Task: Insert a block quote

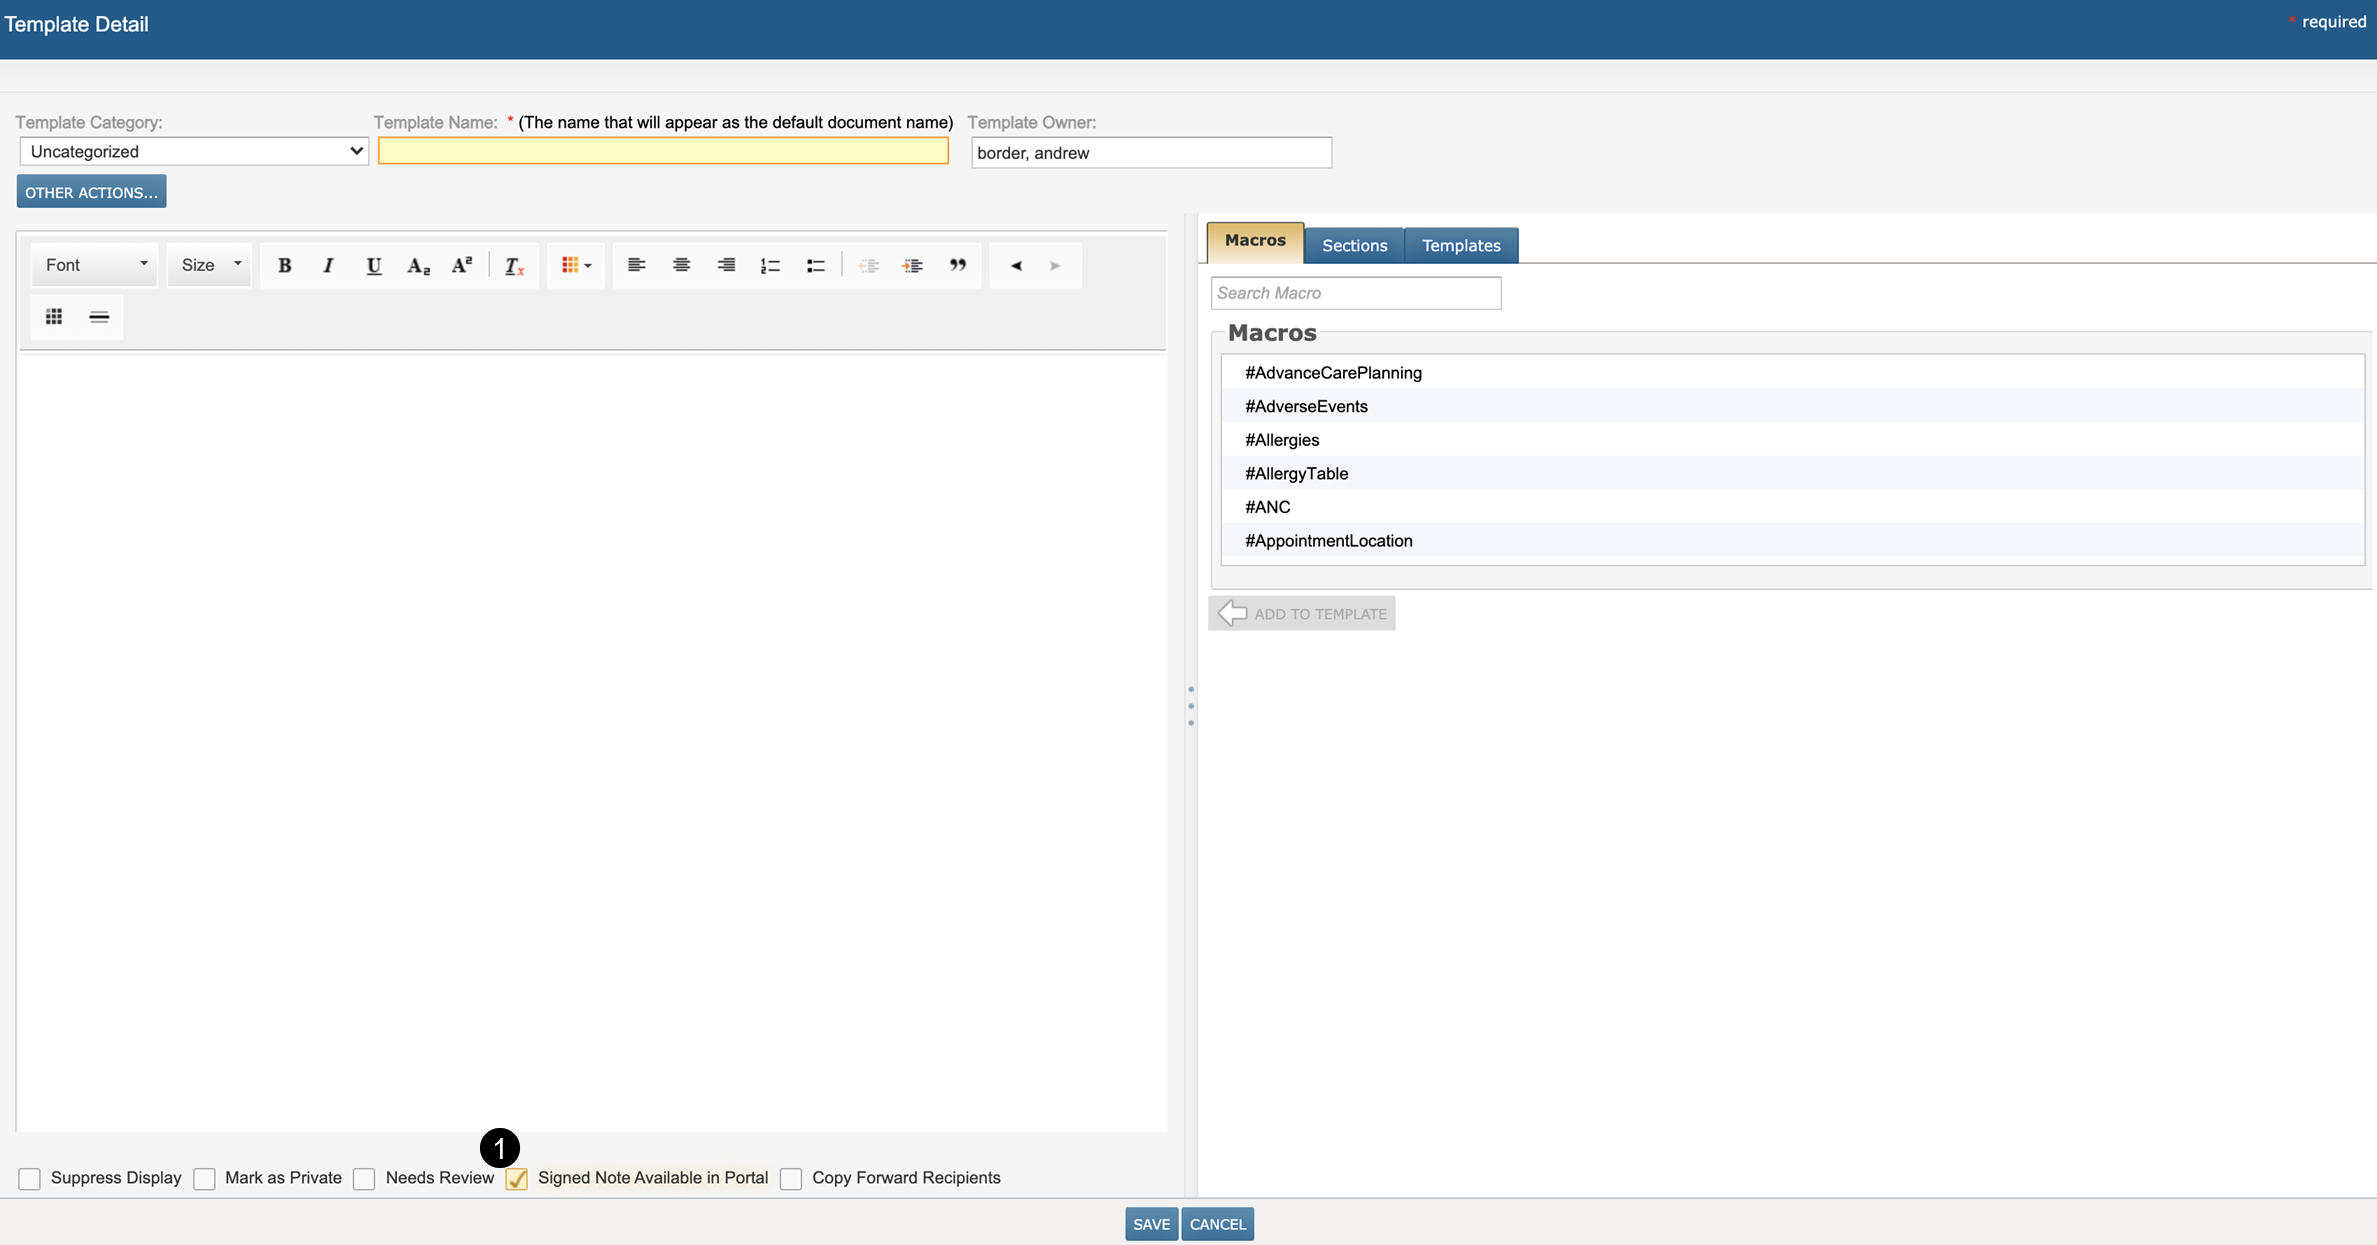Action: 957,265
